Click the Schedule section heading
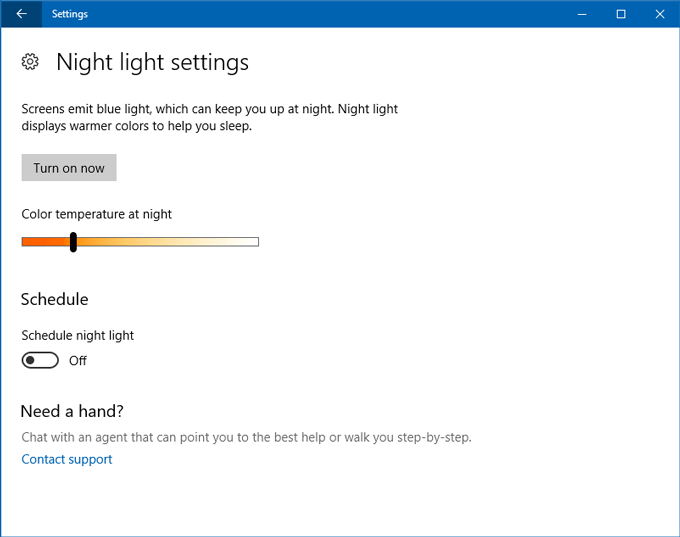680x537 pixels. (55, 299)
